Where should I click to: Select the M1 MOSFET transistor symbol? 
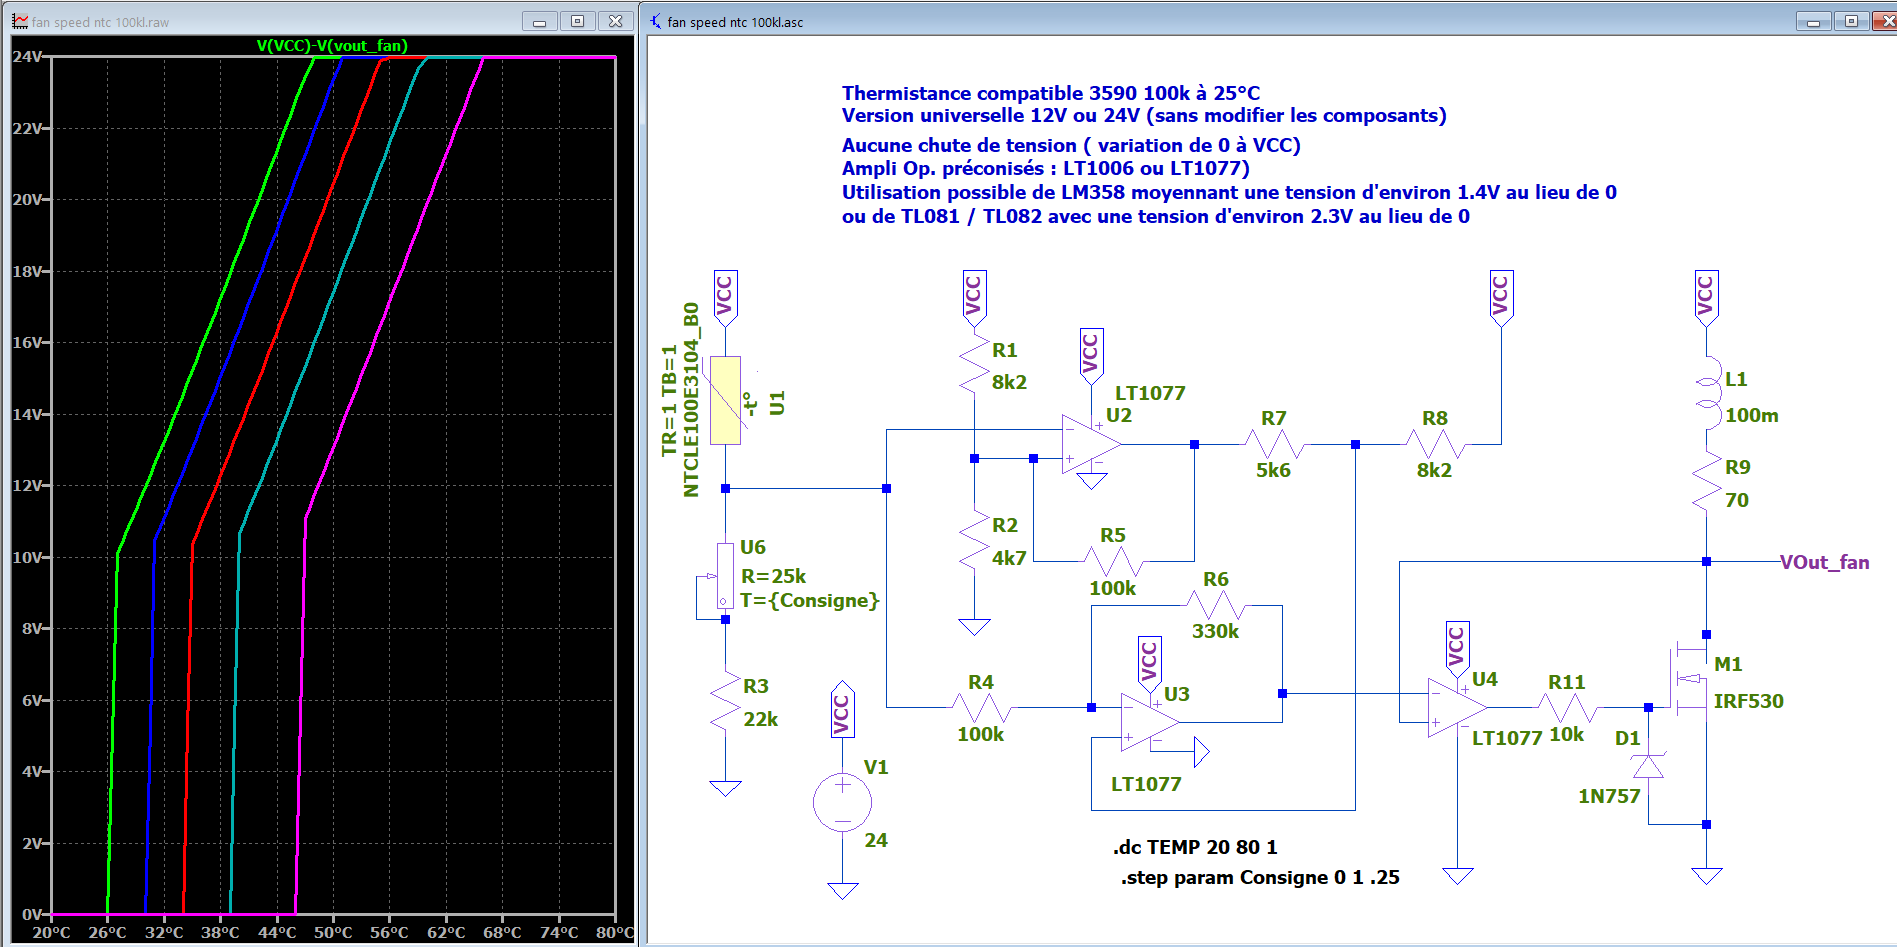point(1687,680)
